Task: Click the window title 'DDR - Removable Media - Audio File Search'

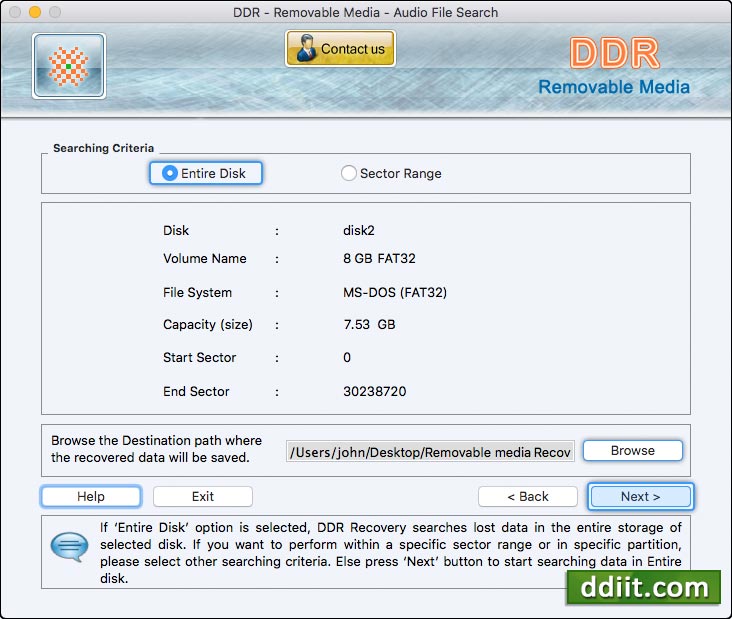Action: [366, 13]
